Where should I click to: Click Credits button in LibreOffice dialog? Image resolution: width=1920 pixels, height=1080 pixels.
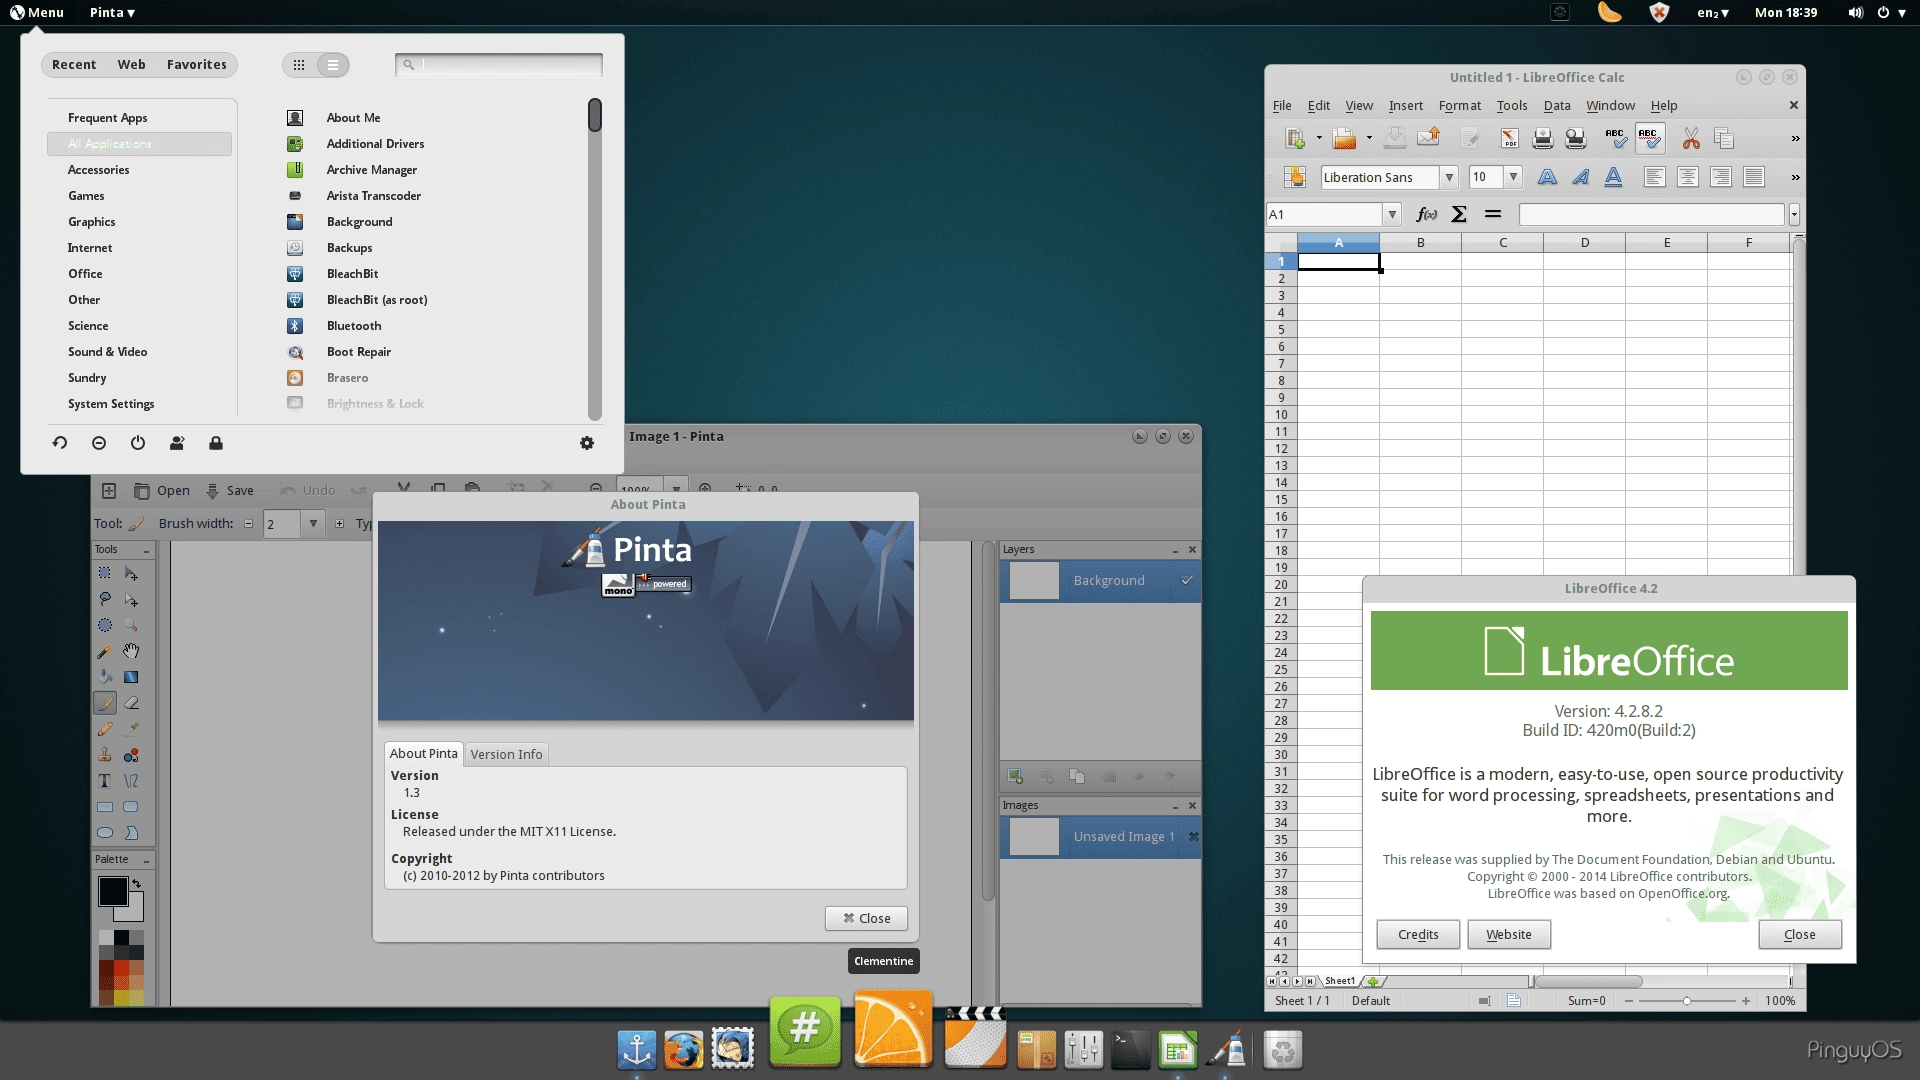[x=1418, y=934]
